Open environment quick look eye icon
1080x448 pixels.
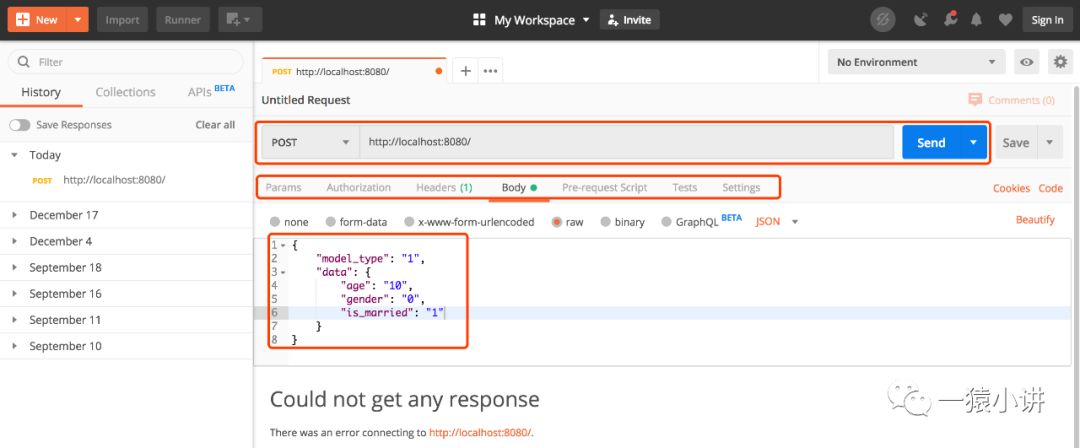pos(1026,62)
